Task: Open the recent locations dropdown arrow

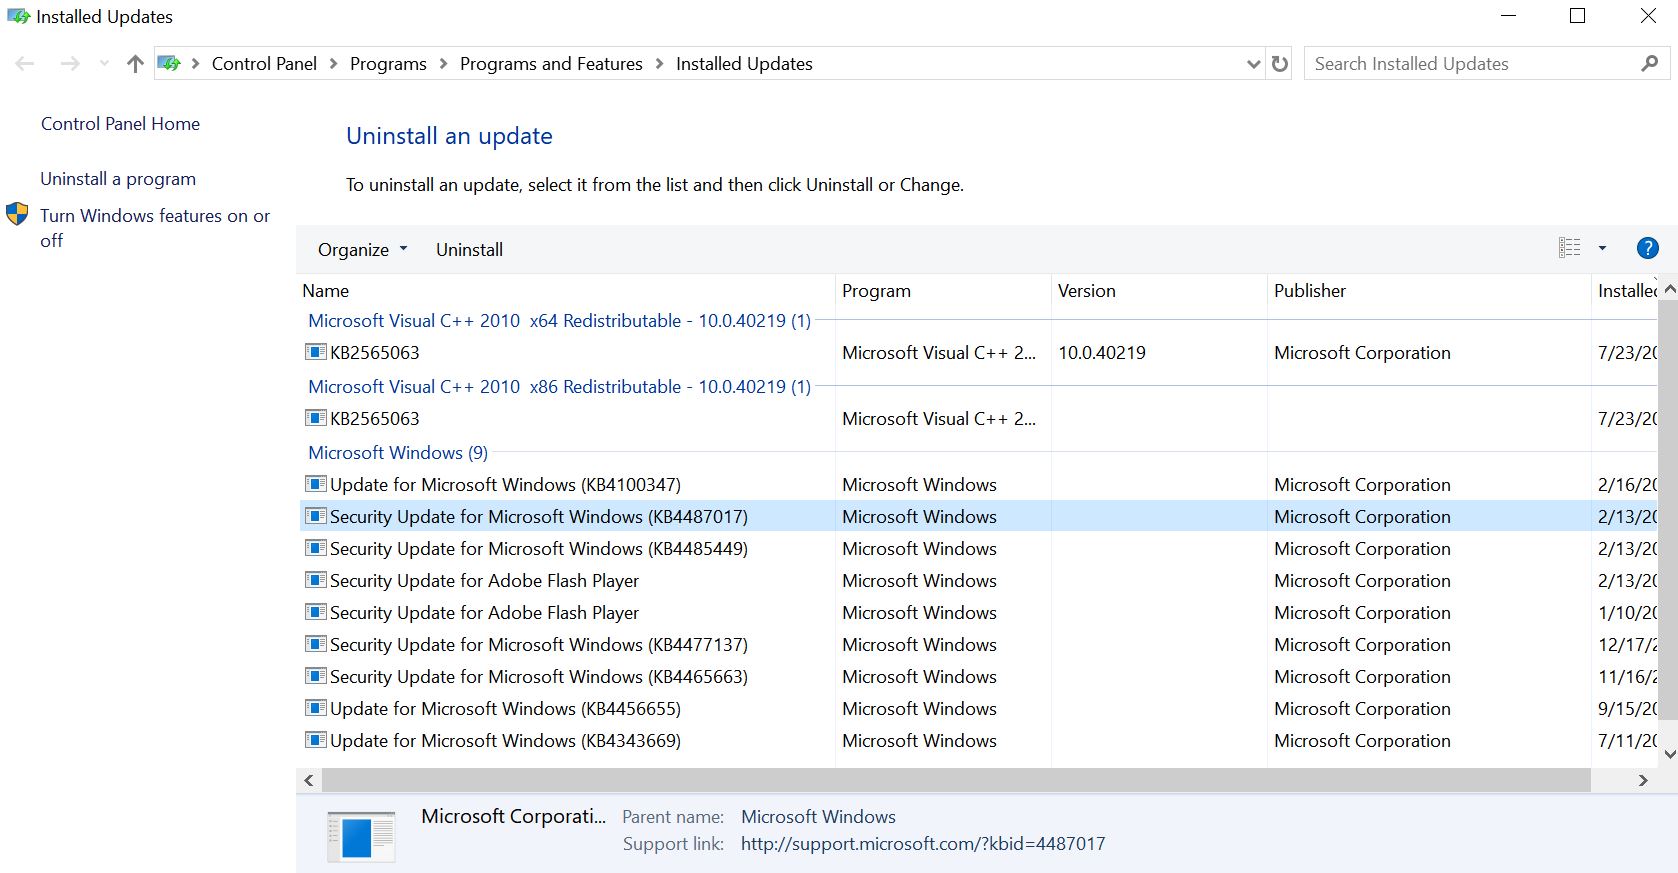Action: tap(104, 64)
